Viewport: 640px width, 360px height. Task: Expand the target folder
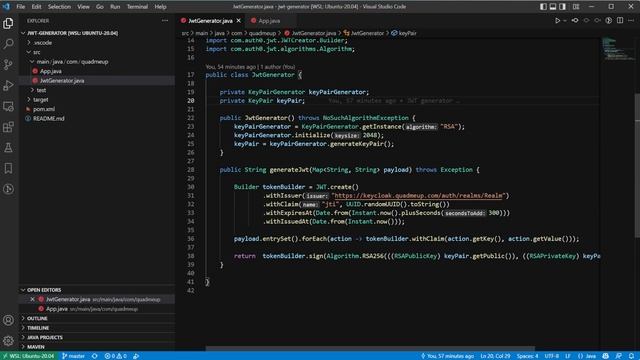(x=97, y=100)
